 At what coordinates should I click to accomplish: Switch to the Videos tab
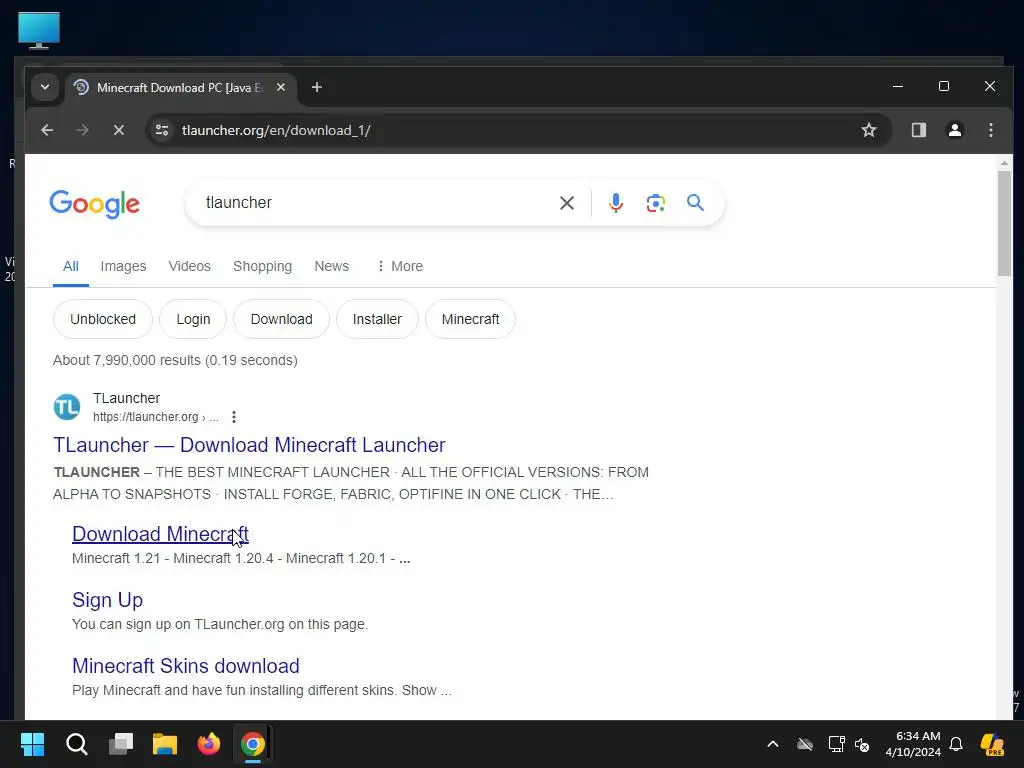pyautogui.click(x=189, y=266)
